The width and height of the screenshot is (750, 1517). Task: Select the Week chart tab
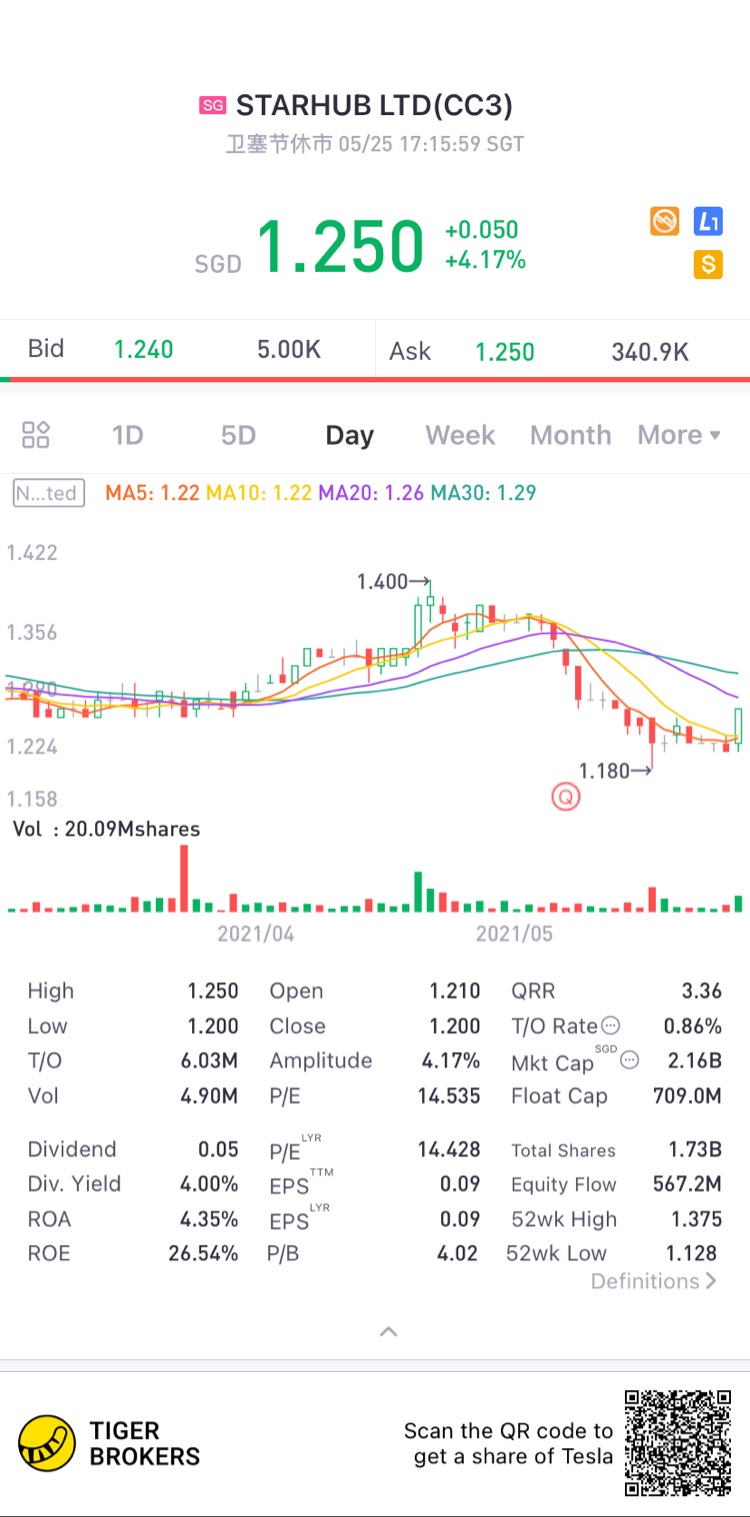[460, 435]
